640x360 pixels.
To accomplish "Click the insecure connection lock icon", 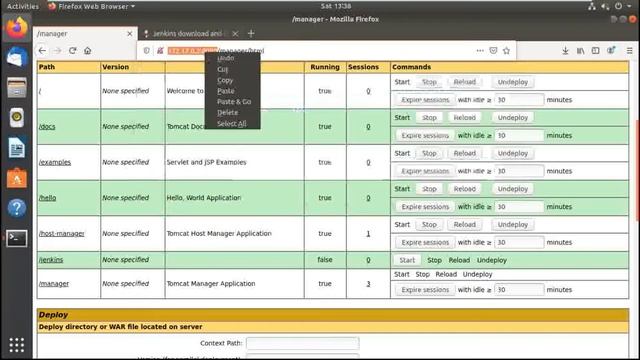I will tap(160, 51).
